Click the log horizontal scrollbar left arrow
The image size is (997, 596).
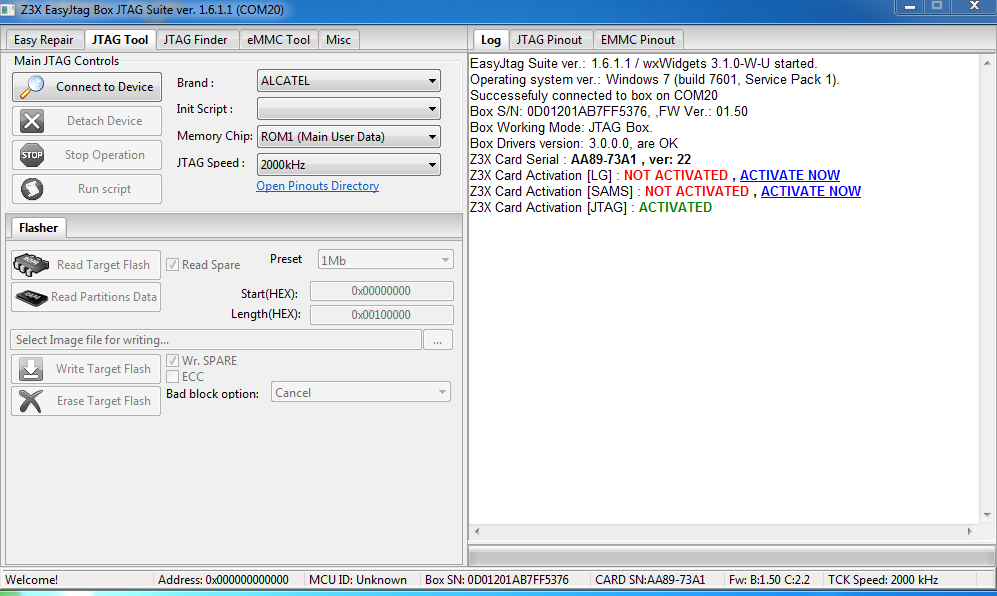tap(477, 531)
